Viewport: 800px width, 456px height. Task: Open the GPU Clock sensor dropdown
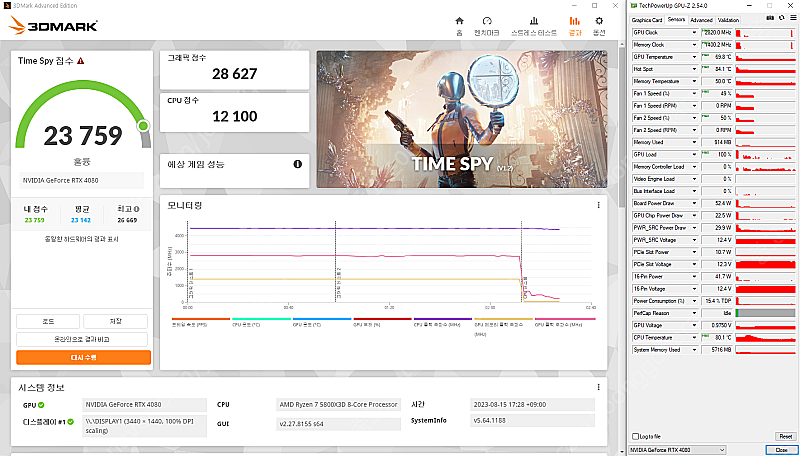(694, 33)
